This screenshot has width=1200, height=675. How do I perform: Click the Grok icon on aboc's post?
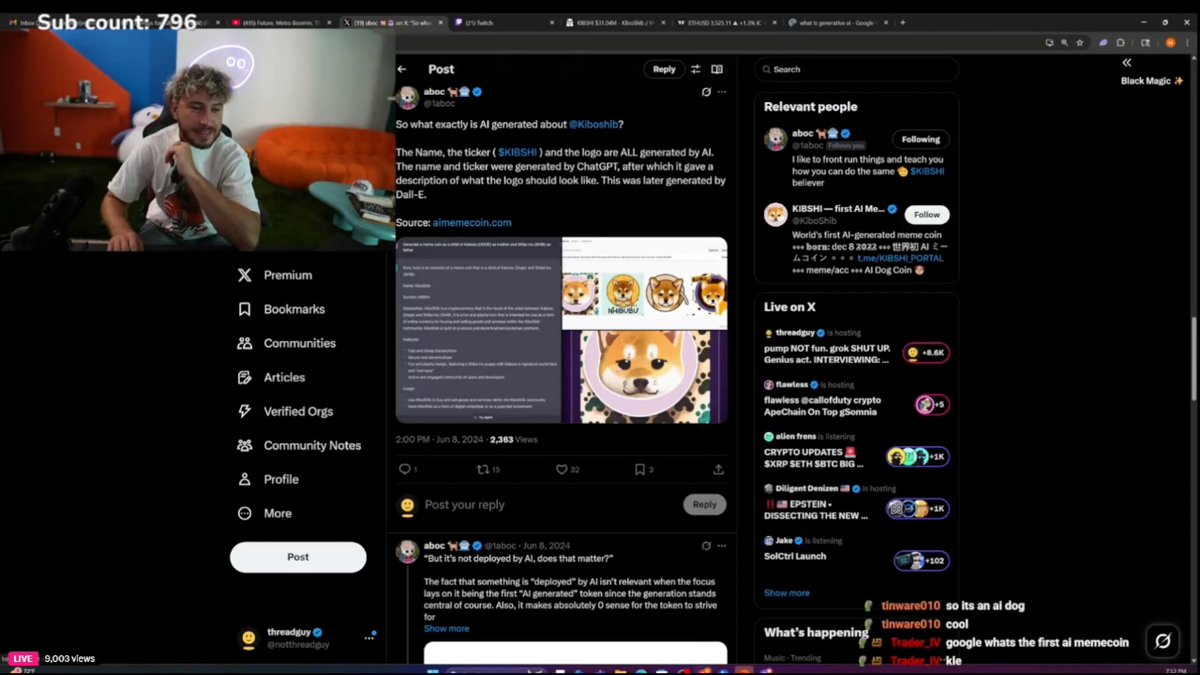point(706,91)
